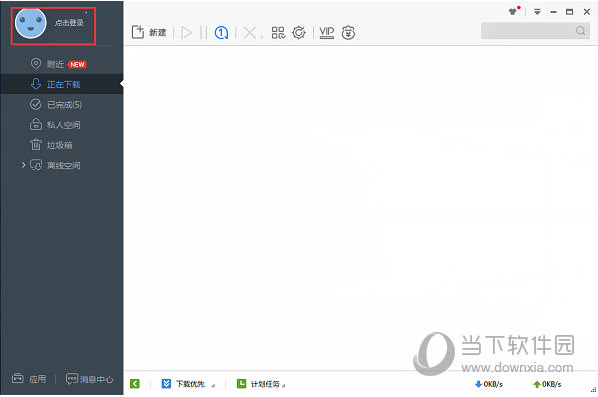Open 计划任务 scheduled tasks menu

[x=261, y=384]
